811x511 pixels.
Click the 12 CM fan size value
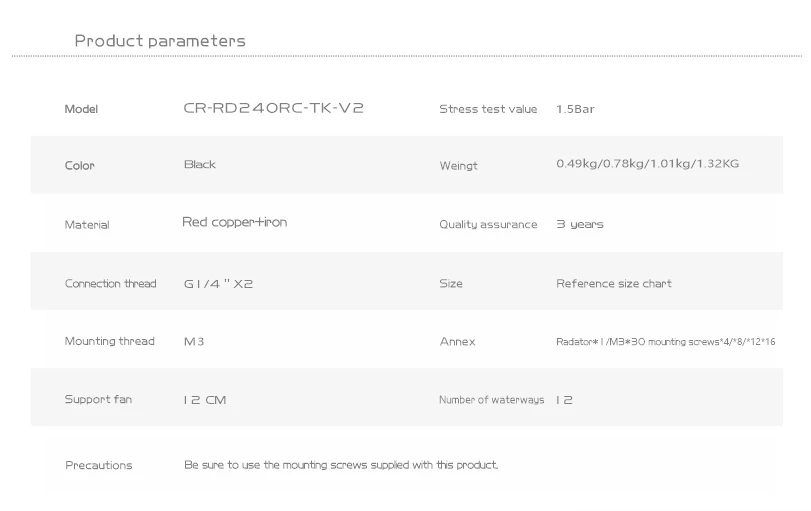pyautogui.click(x=205, y=399)
